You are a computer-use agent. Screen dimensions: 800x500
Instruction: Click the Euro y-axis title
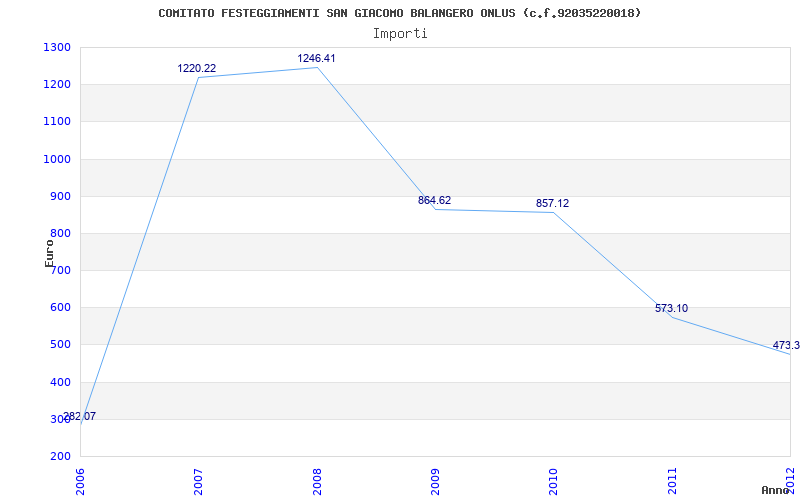(49, 253)
